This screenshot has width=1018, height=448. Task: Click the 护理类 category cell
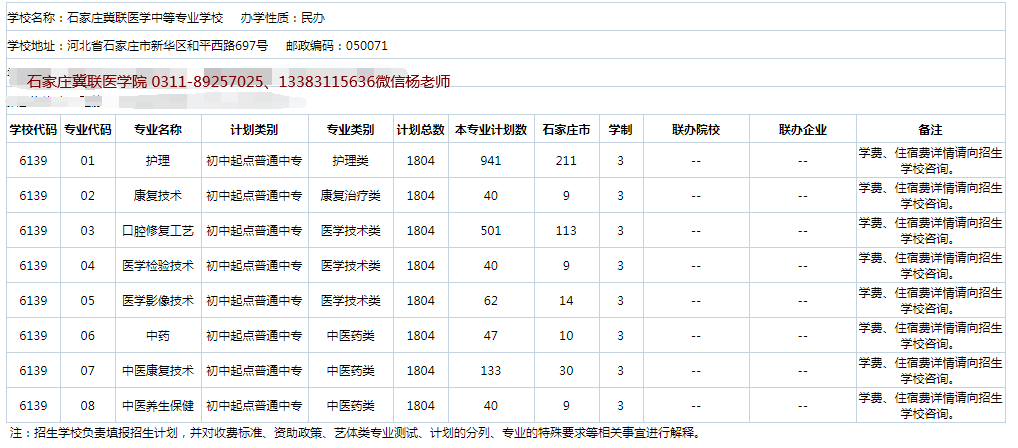point(350,161)
